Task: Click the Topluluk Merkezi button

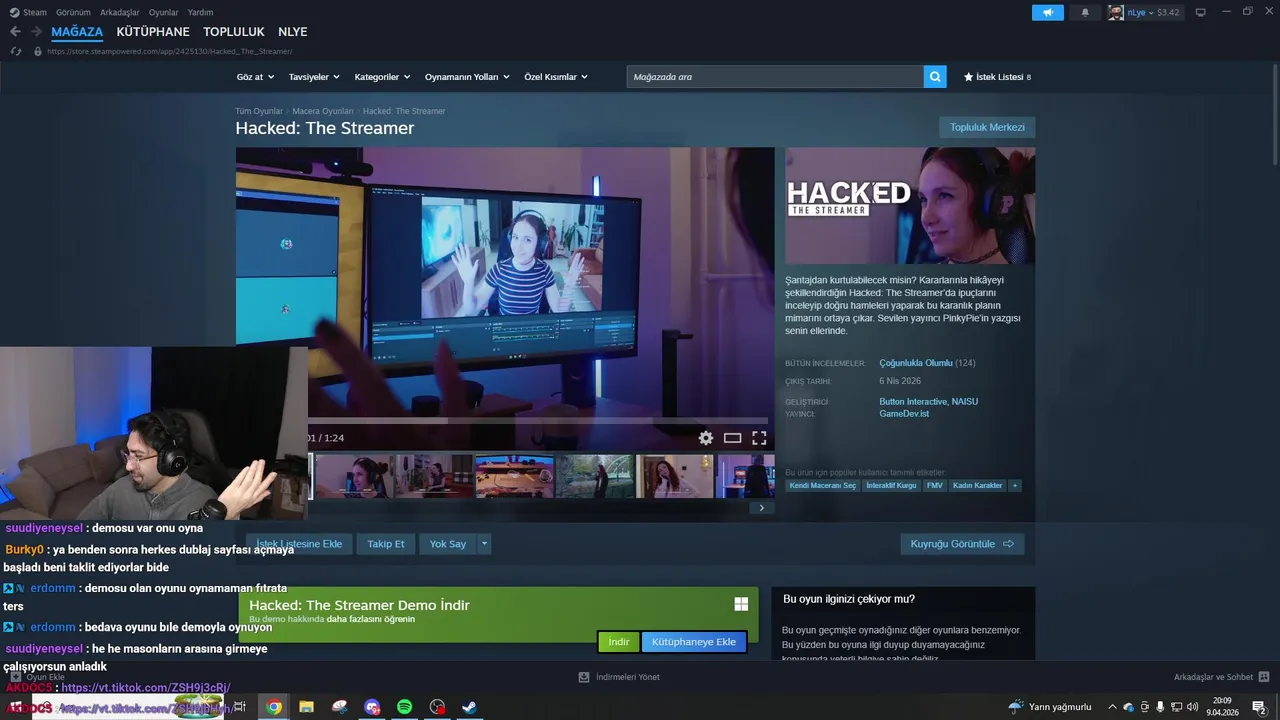Action: 987,127
